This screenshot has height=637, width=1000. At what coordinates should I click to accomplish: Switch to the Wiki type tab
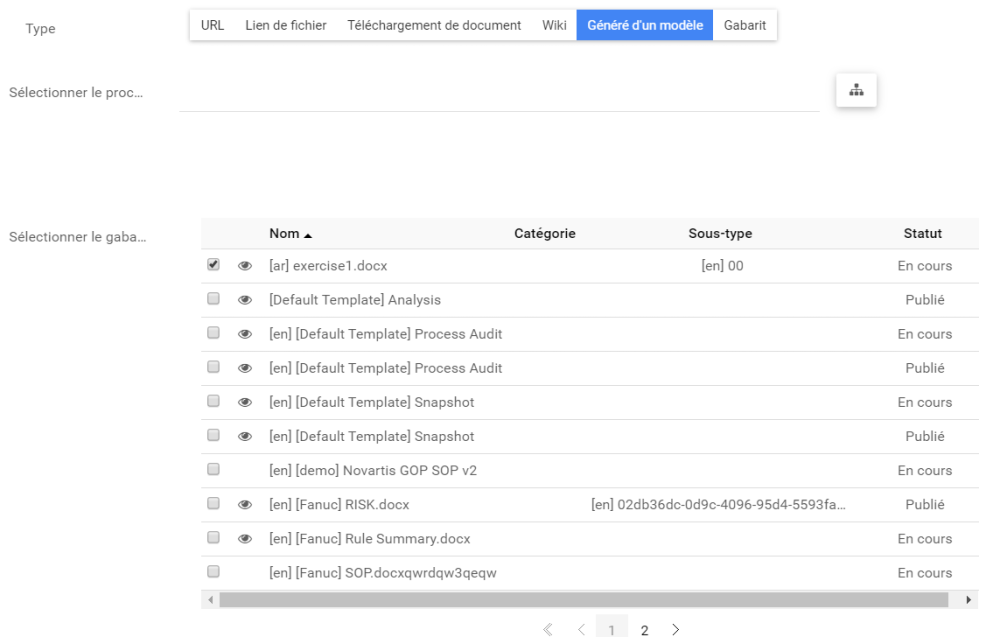pyautogui.click(x=554, y=26)
